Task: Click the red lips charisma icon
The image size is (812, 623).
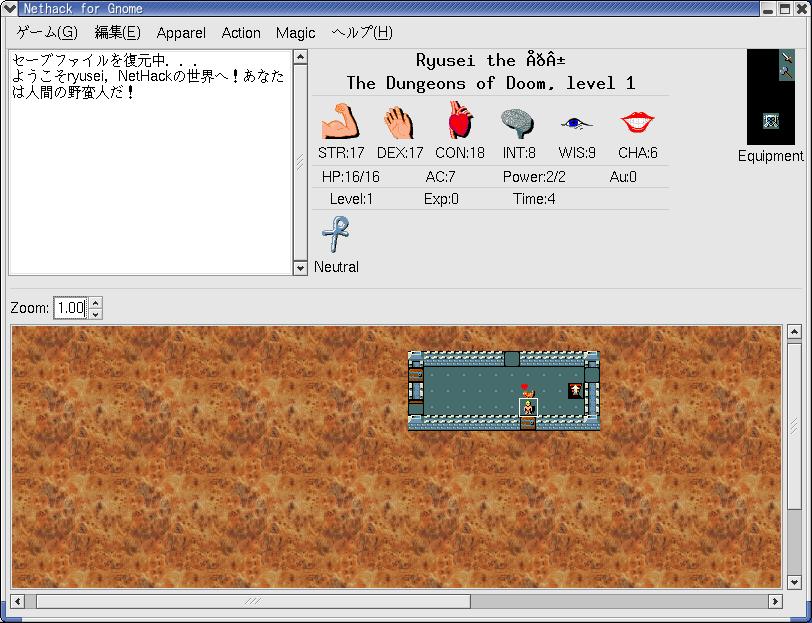Action: coord(637,122)
